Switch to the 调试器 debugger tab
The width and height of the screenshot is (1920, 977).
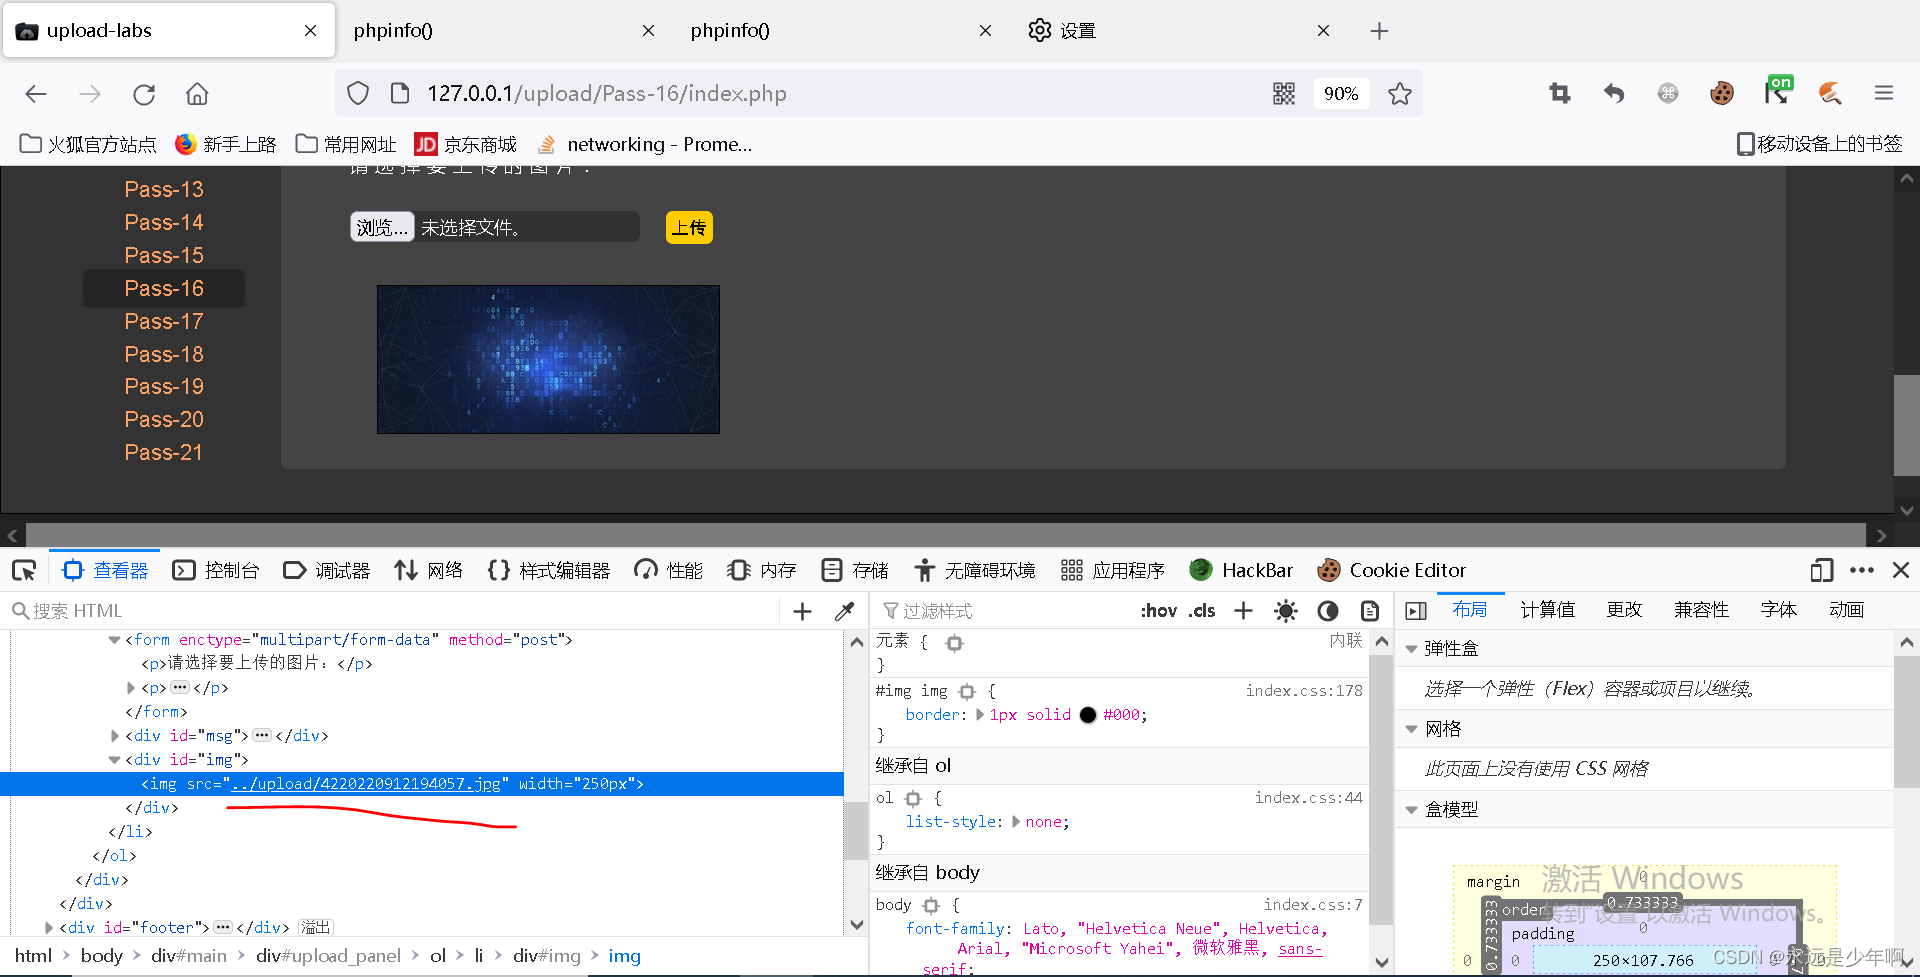pos(327,570)
